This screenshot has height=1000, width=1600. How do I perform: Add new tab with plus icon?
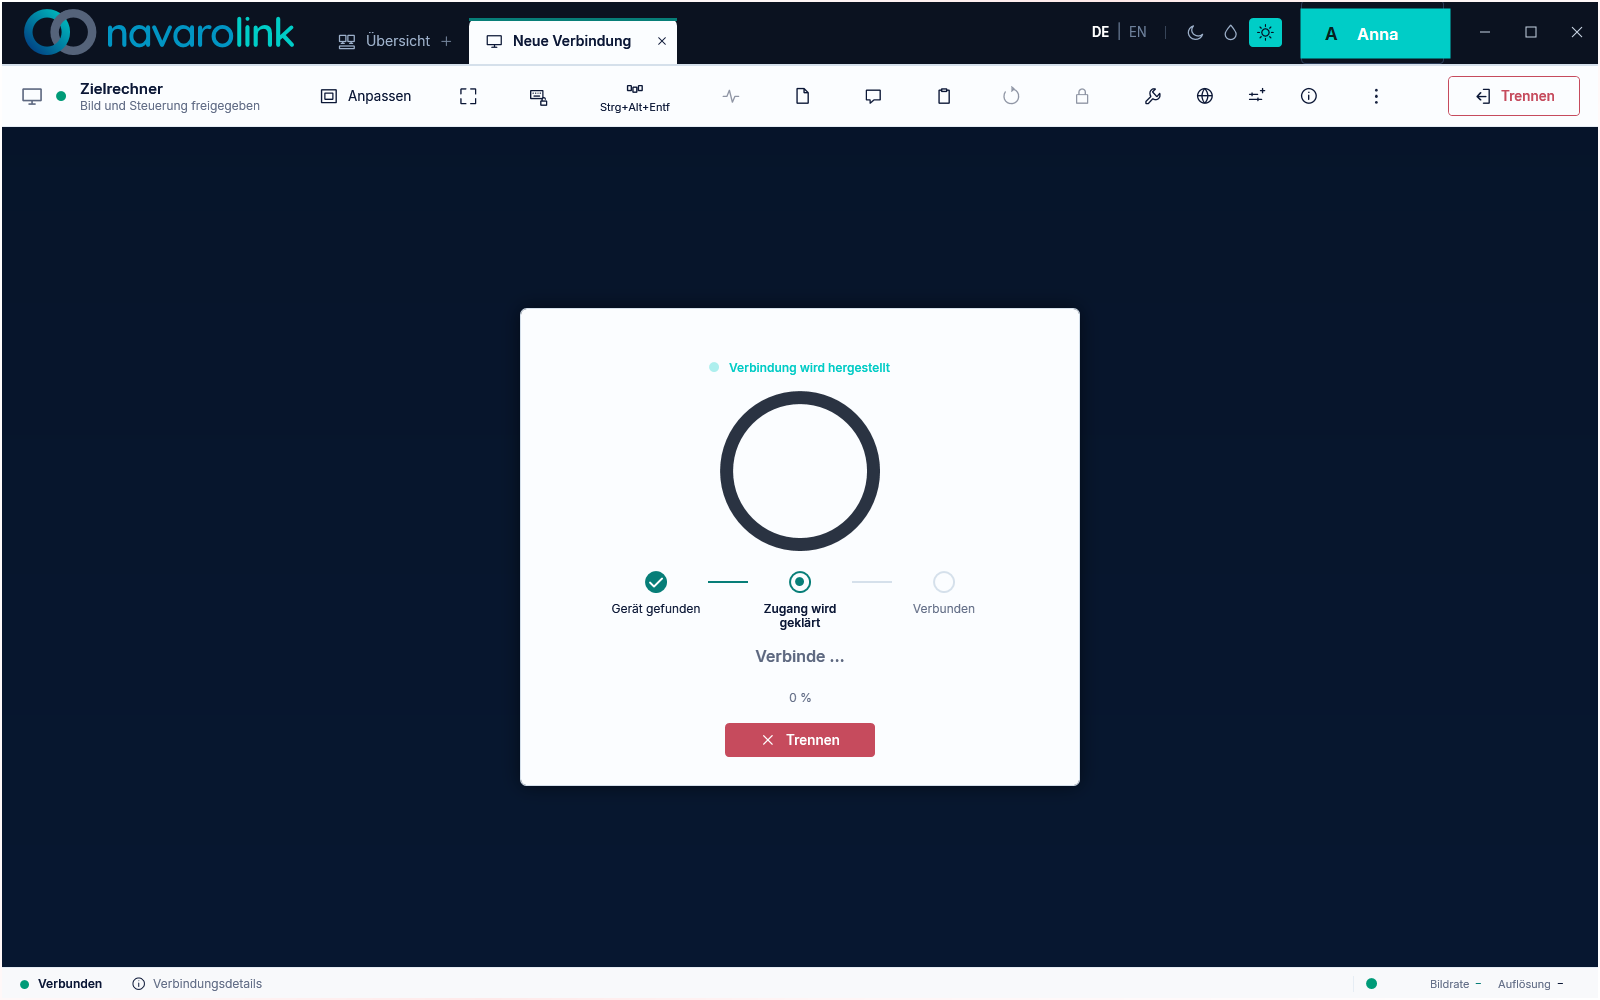click(x=446, y=41)
